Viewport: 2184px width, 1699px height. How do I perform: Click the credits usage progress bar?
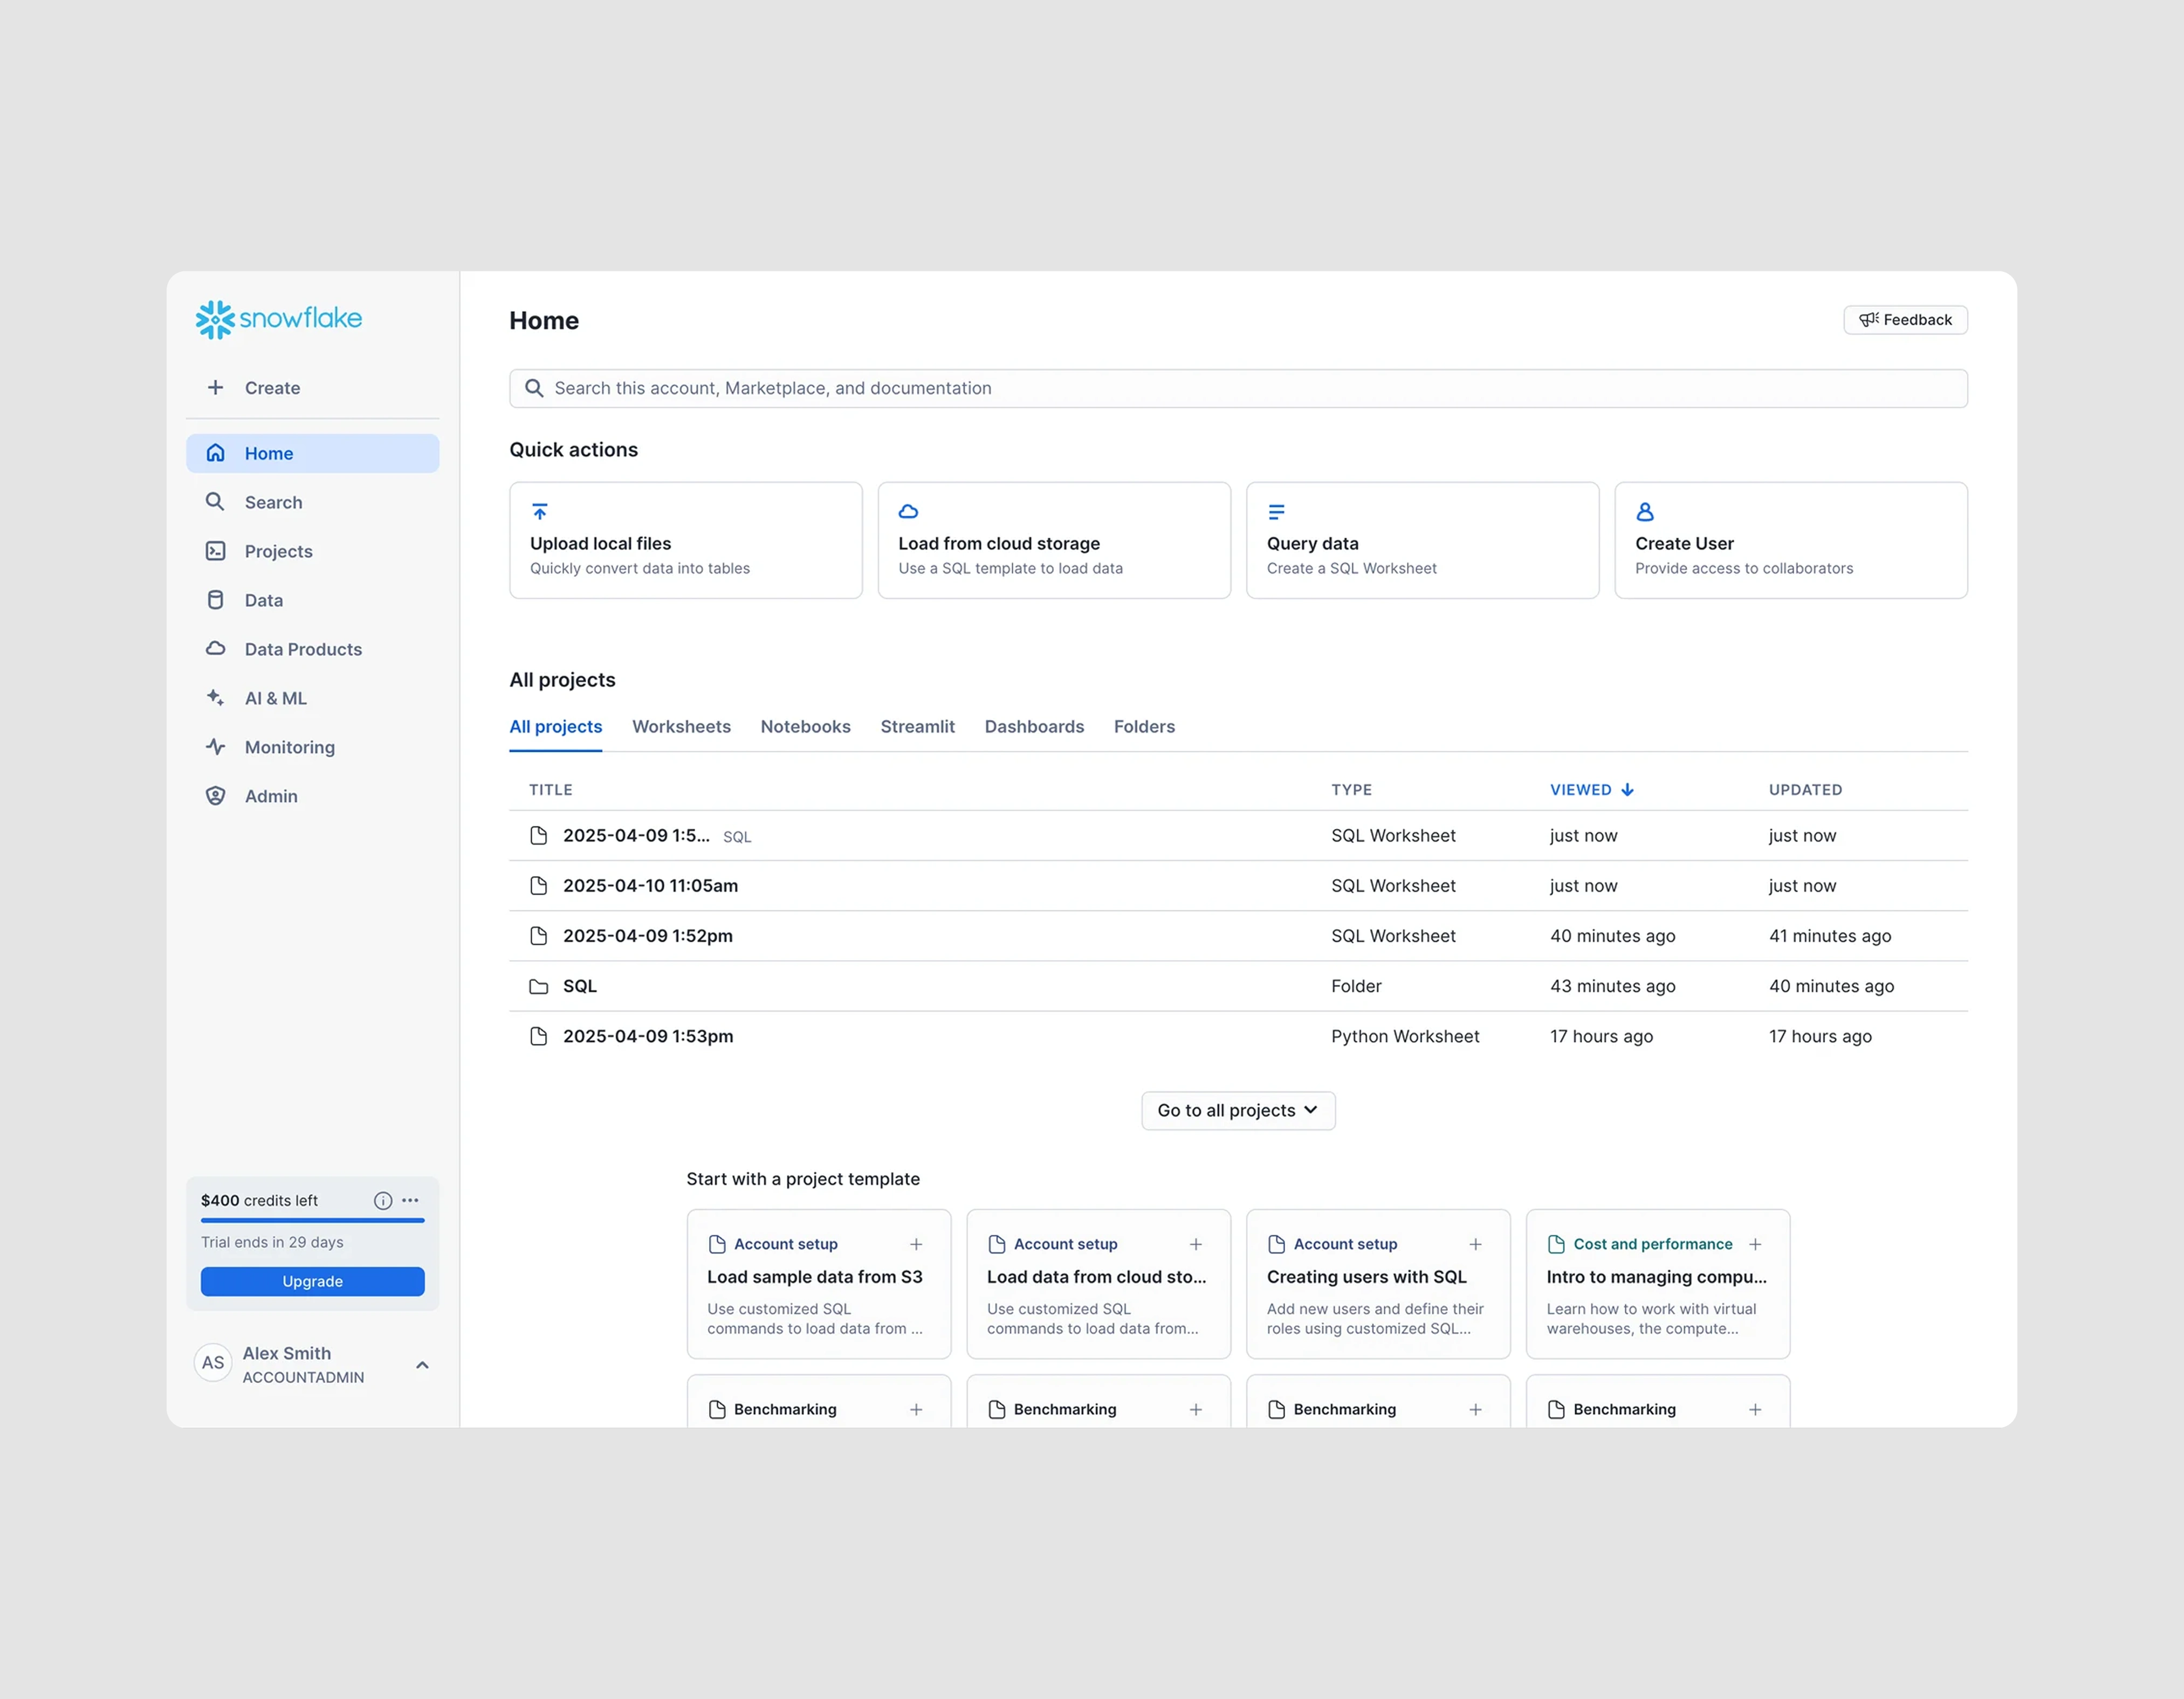(x=312, y=1220)
